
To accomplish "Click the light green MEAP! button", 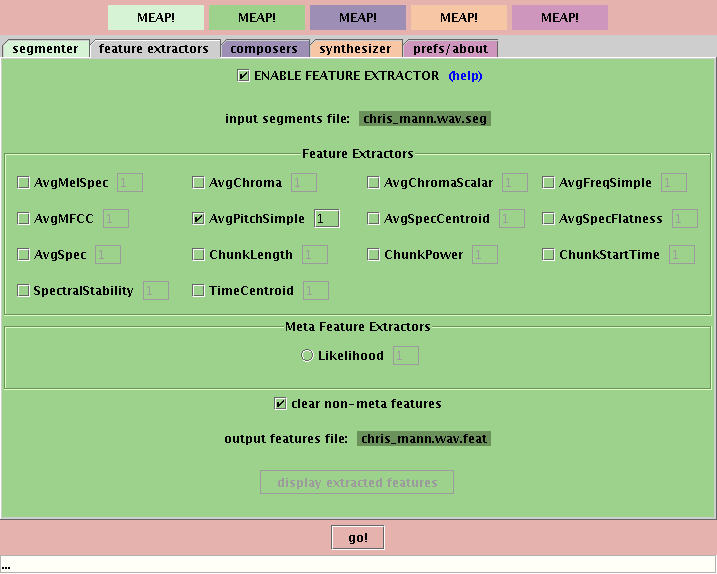I will pos(156,17).
